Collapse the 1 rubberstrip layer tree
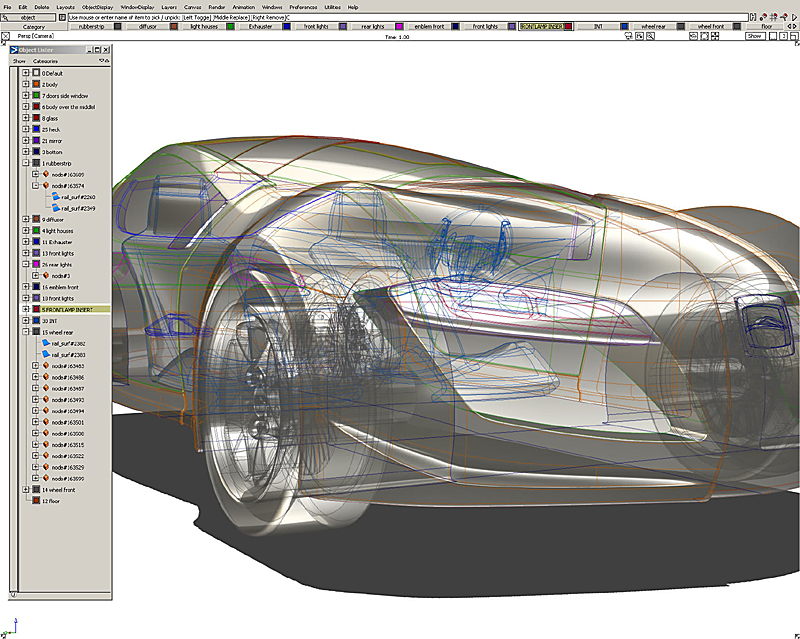The width and height of the screenshot is (800, 639). tap(25, 163)
